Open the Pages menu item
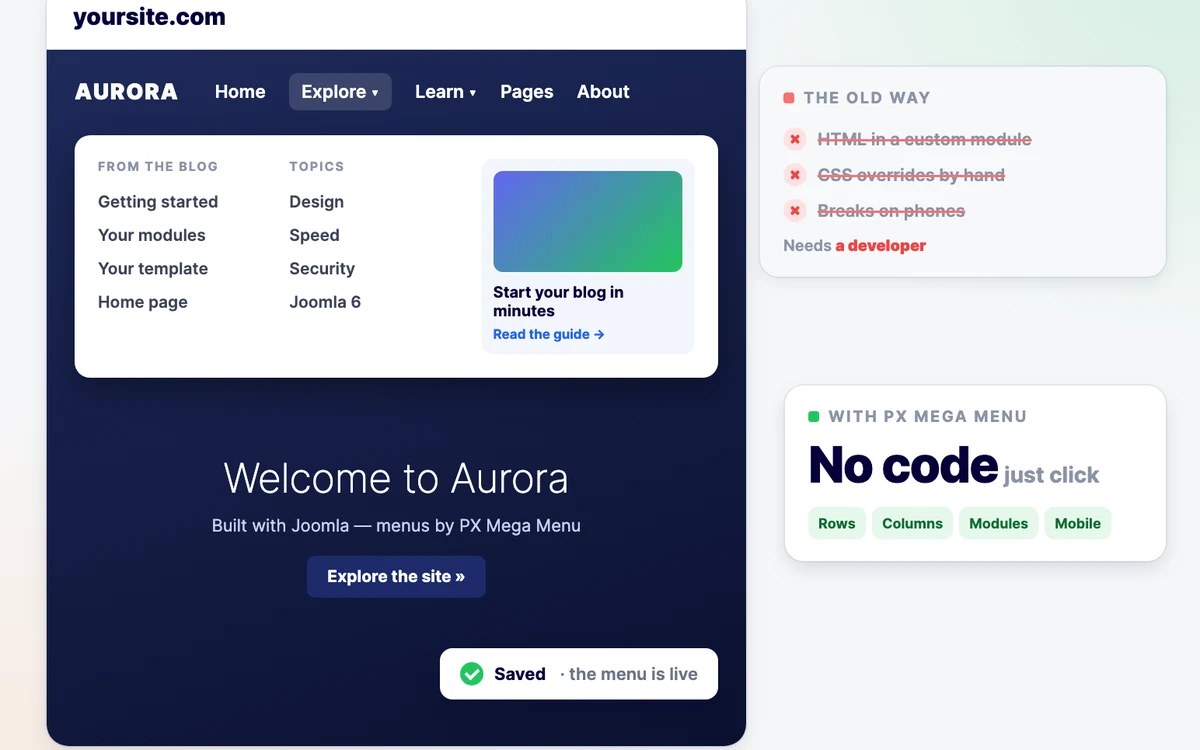The image size is (1200, 750). pyautogui.click(x=527, y=92)
